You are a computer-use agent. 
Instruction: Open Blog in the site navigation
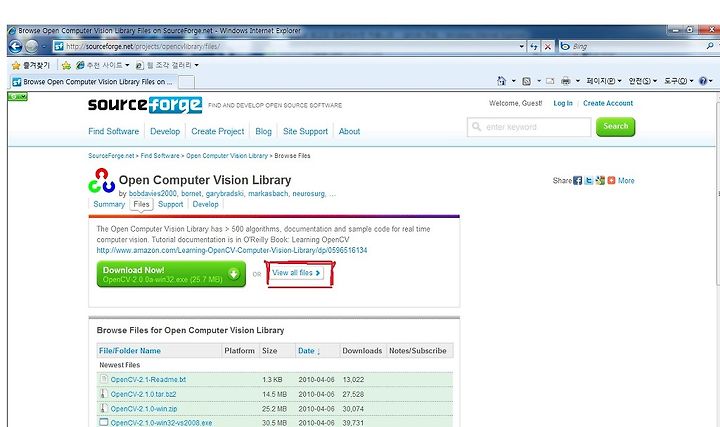264,131
